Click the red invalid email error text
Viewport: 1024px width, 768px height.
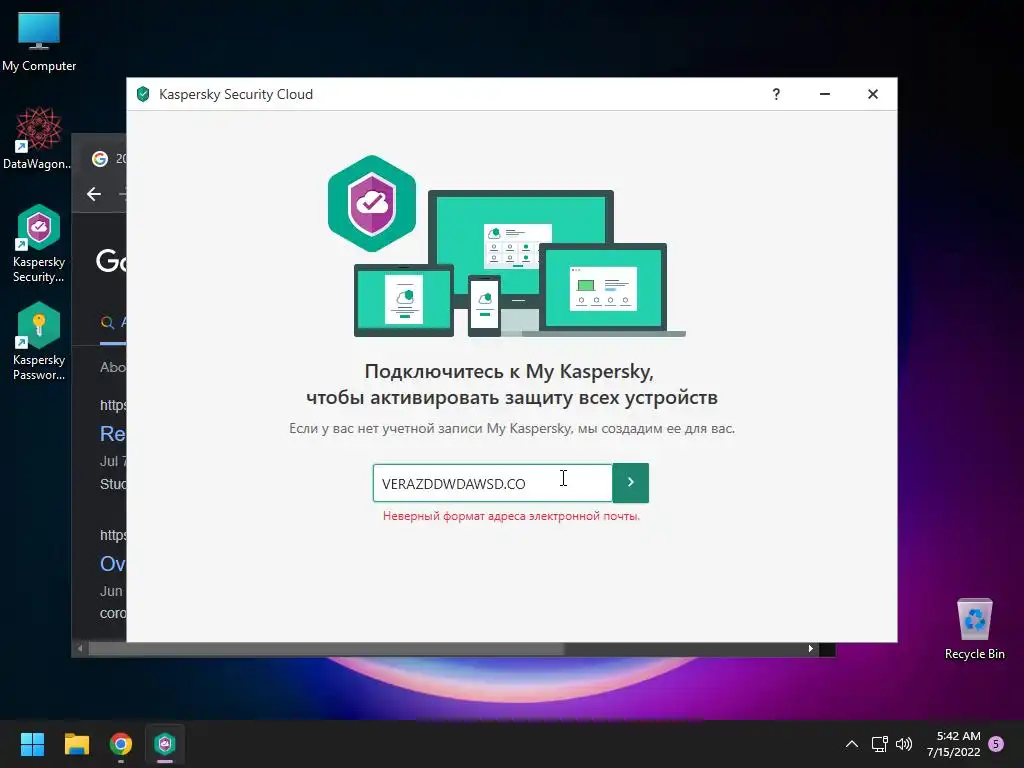[511, 516]
